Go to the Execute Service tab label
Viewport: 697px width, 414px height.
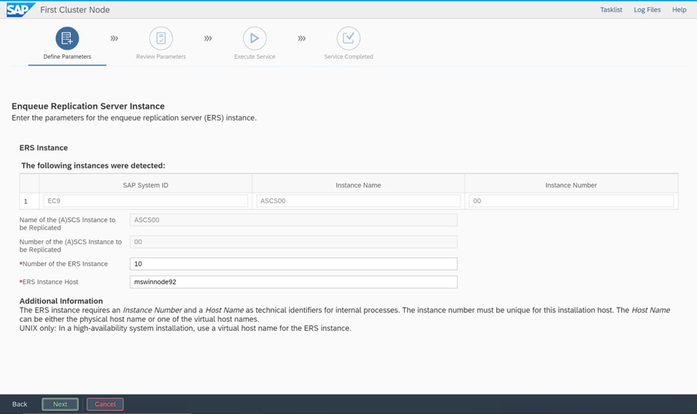click(x=255, y=56)
